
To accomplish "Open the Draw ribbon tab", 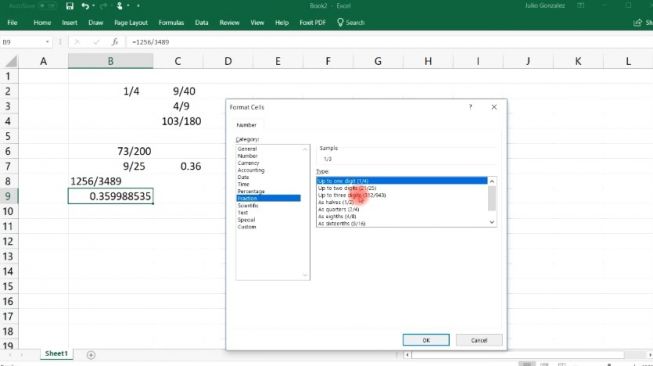I will (95, 22).
